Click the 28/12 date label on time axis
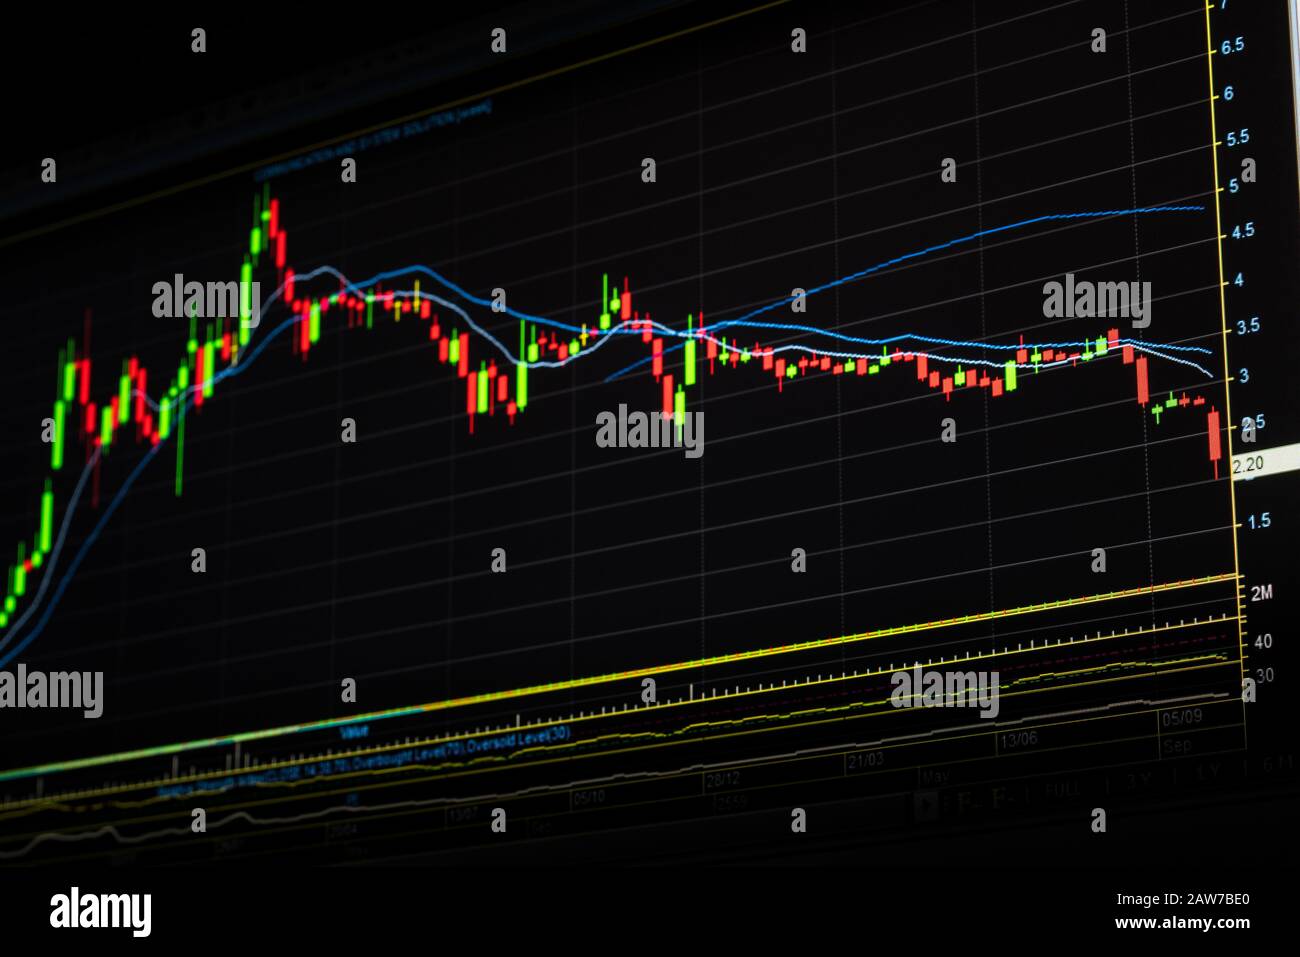The image size is (1300, 957). click(x=722, y=779)
